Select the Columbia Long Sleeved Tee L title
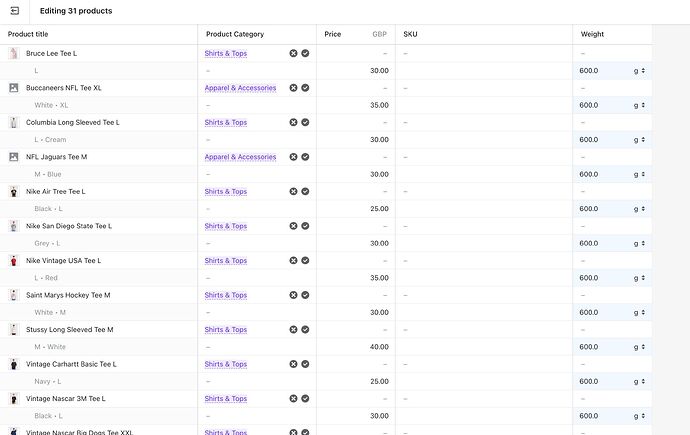690x435 pixels. [x=73, y=122]
